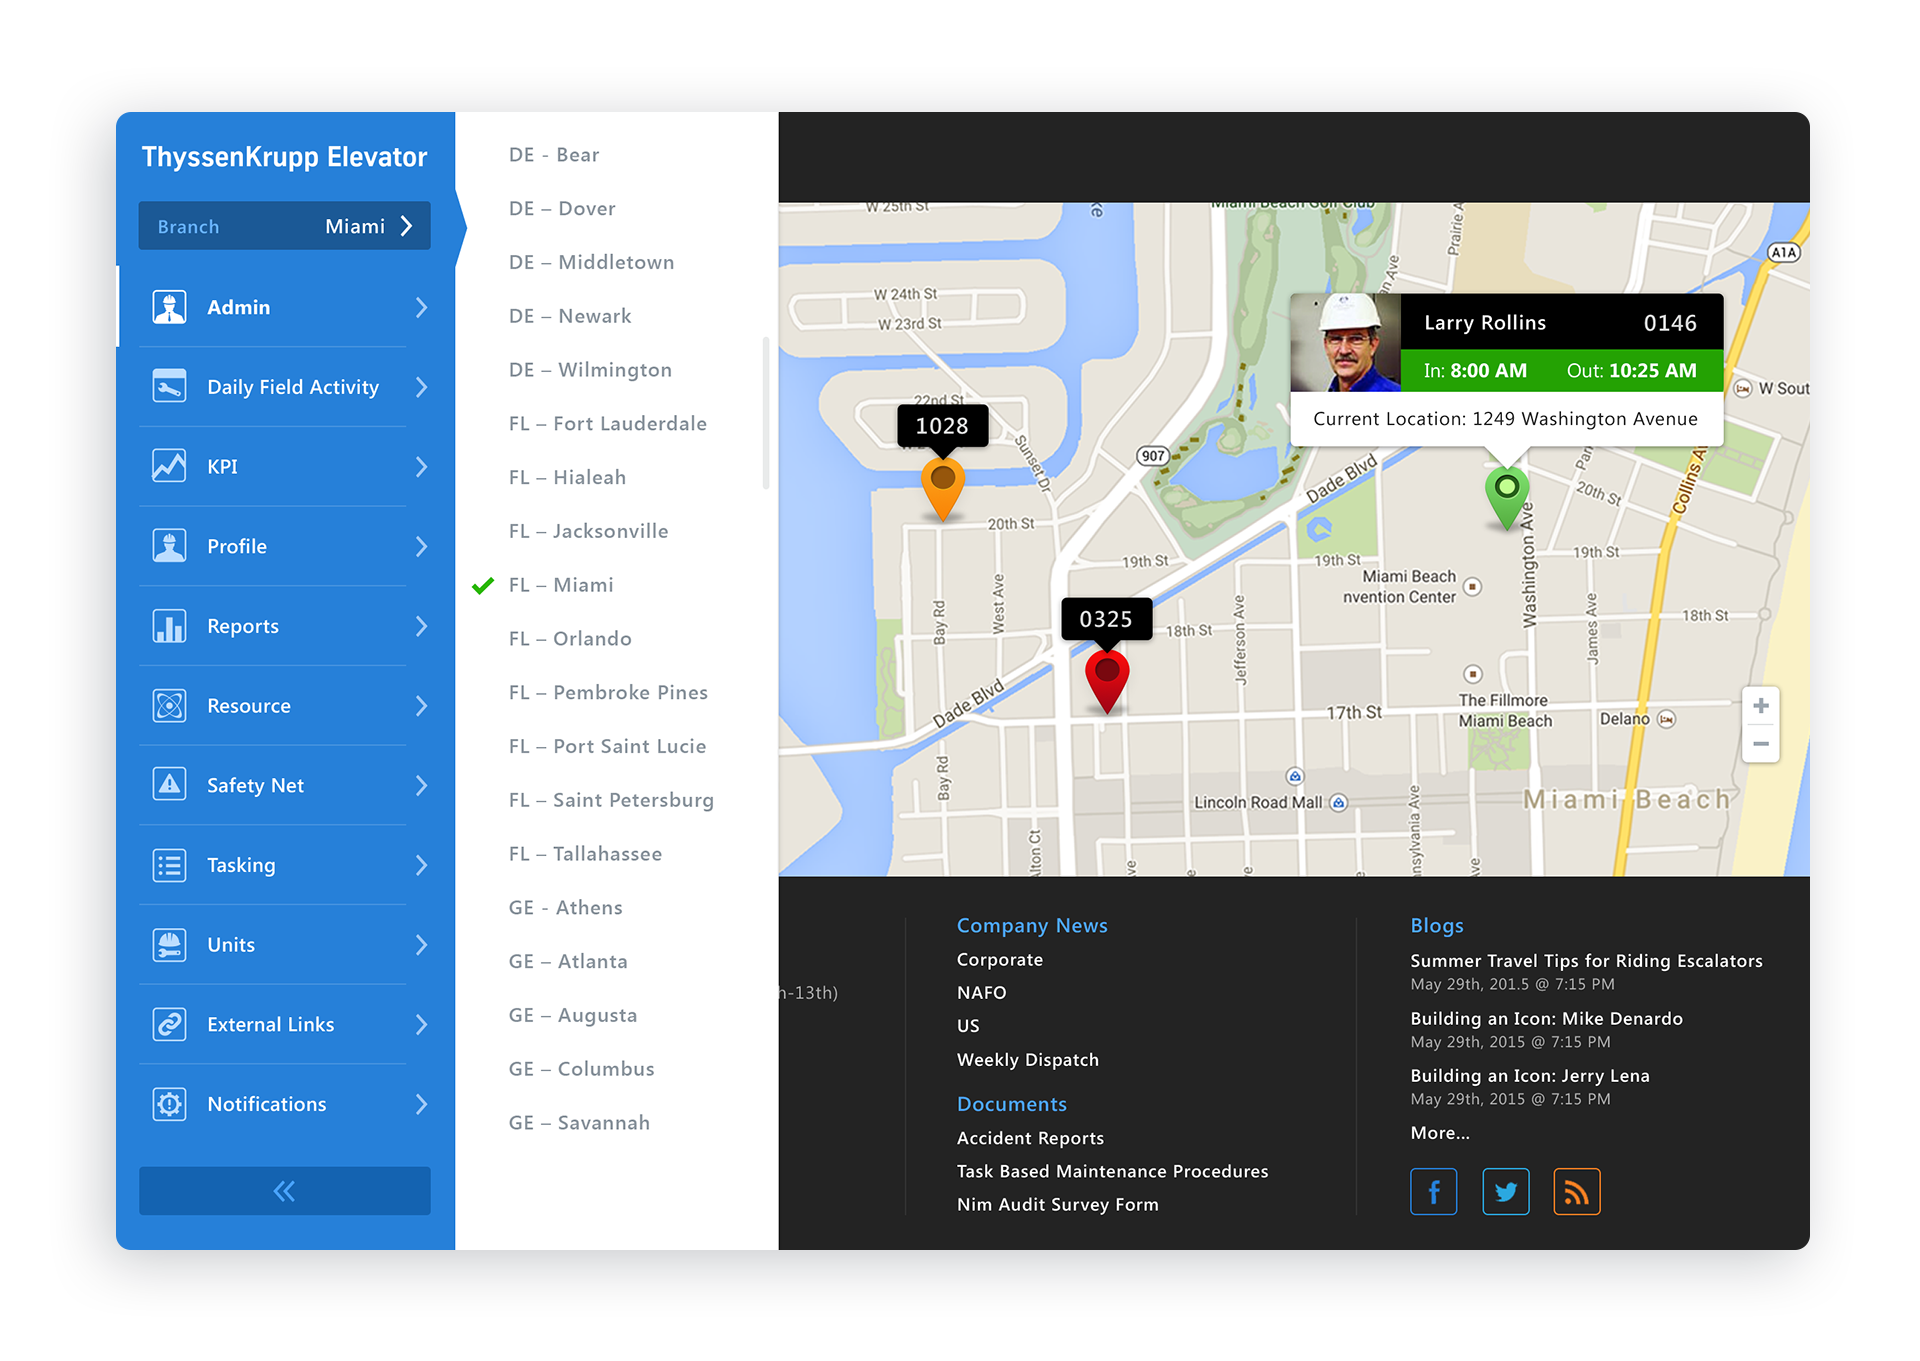Click the Notifications alert icon

[169, 1104]
